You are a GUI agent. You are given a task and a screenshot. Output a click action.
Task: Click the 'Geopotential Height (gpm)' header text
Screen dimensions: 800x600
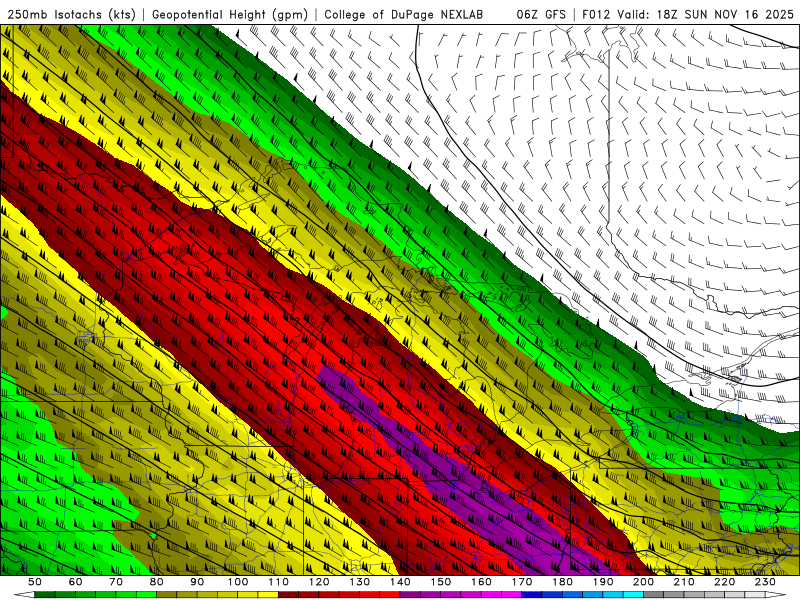point(230,15)
